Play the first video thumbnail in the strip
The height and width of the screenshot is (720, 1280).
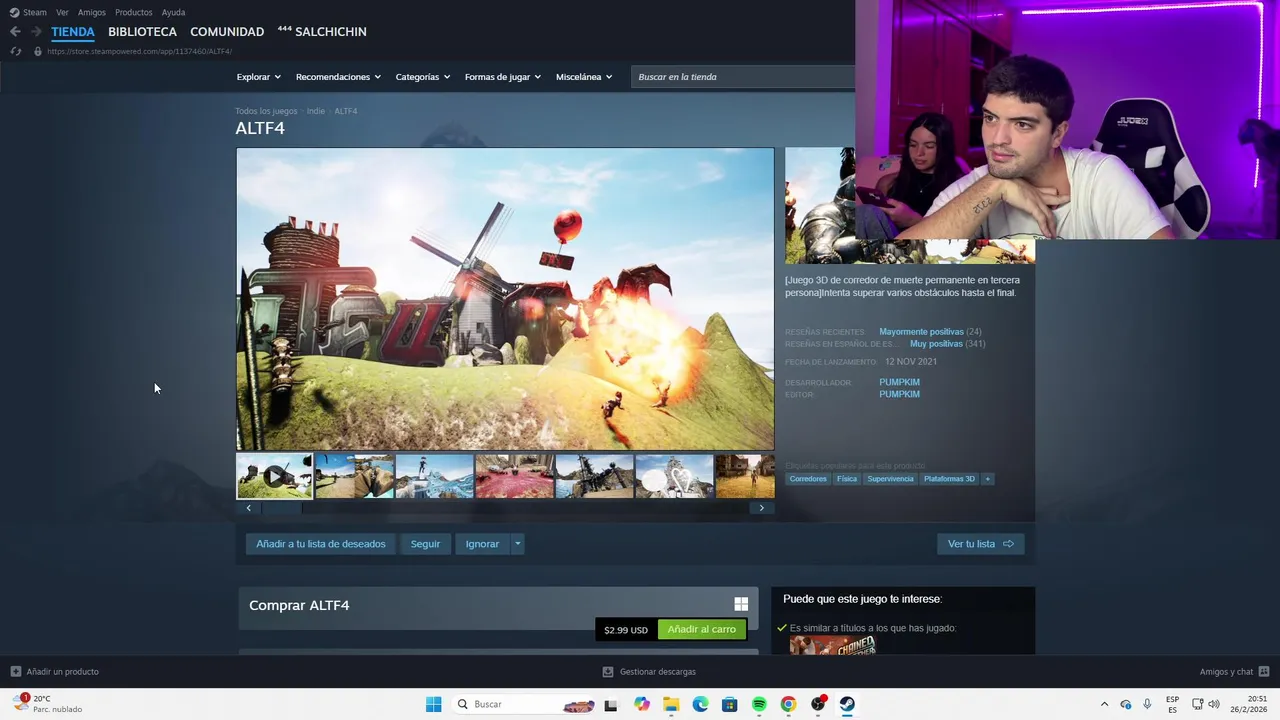[274, 477]
